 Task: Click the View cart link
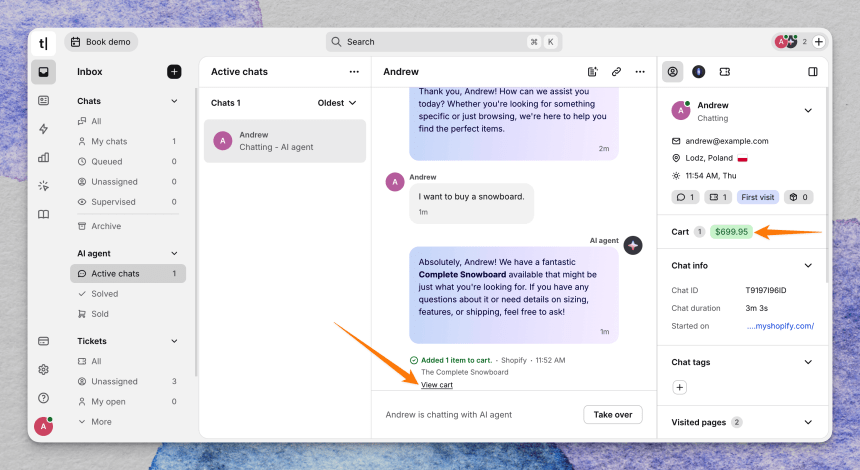pyautogui.click(x=437, y=385)
